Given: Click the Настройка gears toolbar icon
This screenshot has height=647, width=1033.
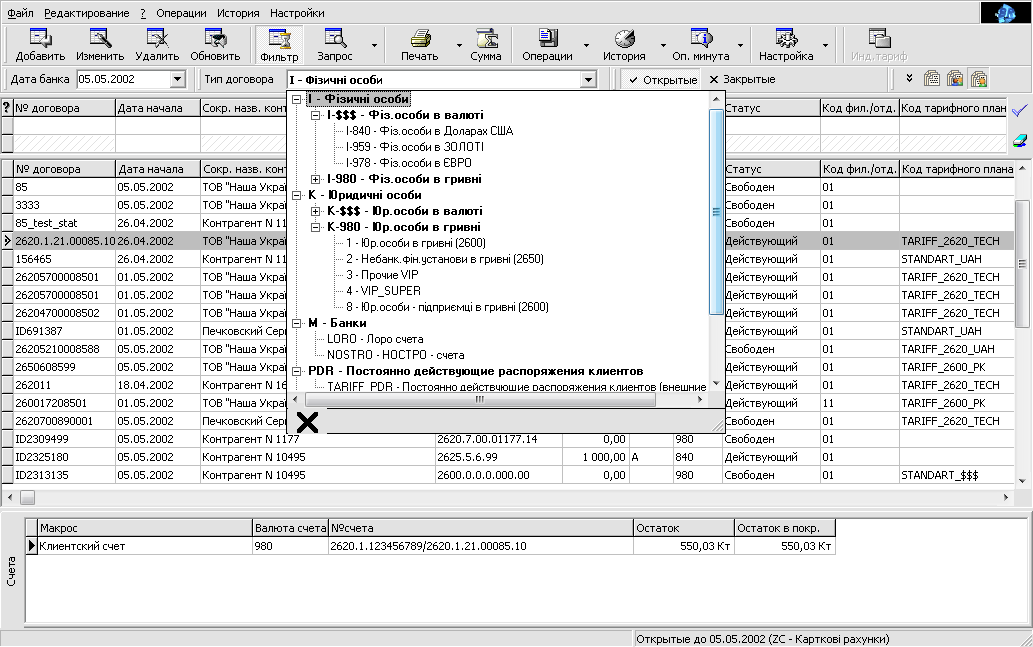Looking at the screenshot, I should 786,38.
